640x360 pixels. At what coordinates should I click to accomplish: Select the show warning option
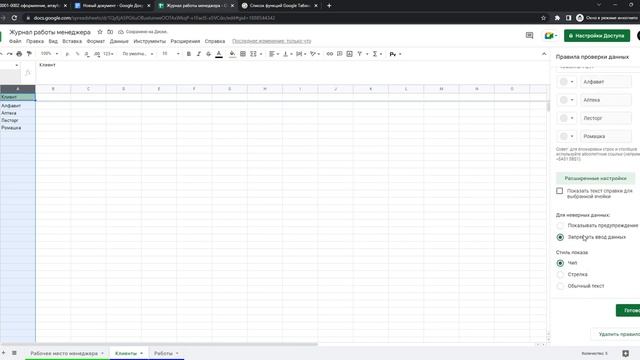(x=560, y=226)
